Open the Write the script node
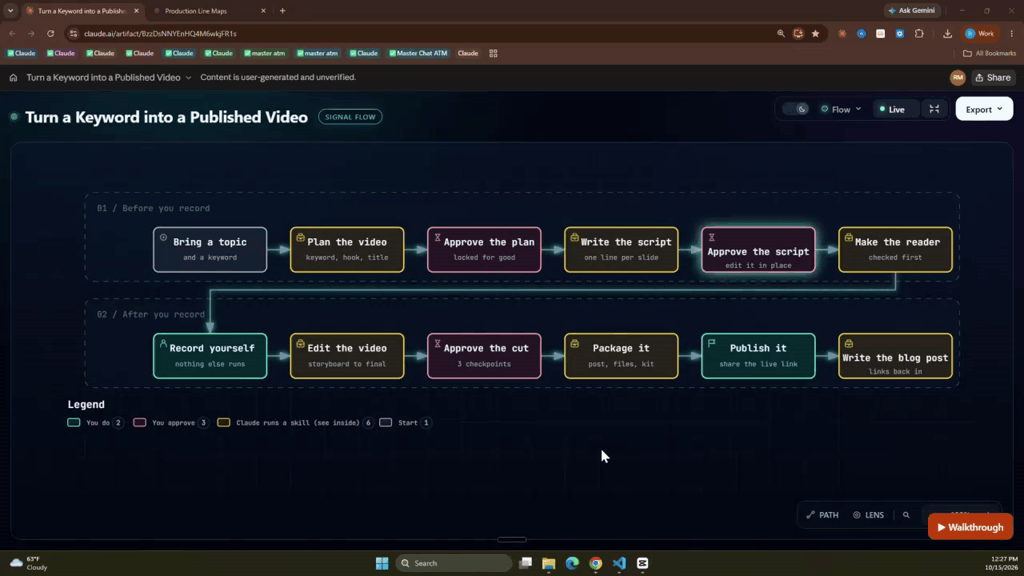1024x576 pixels. [x=621, y=249]
